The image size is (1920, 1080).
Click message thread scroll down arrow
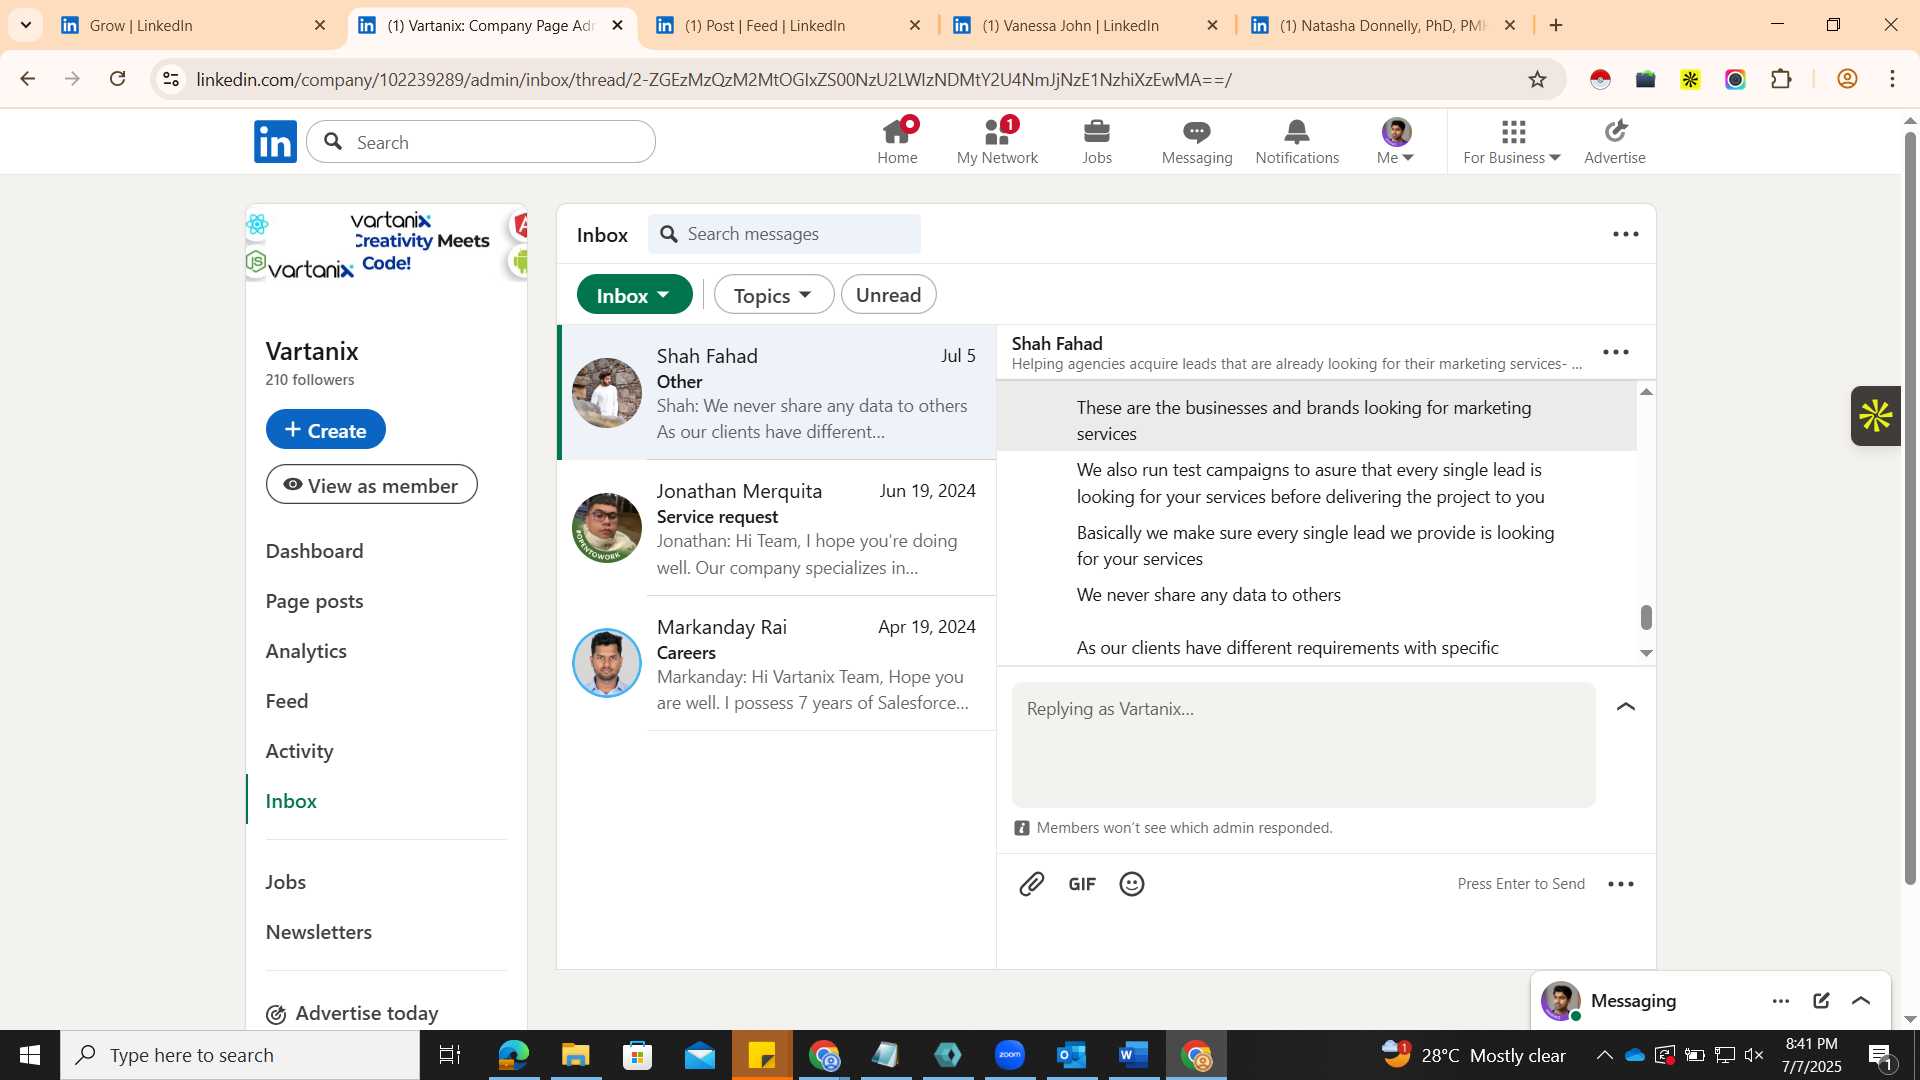[1646, 653]
